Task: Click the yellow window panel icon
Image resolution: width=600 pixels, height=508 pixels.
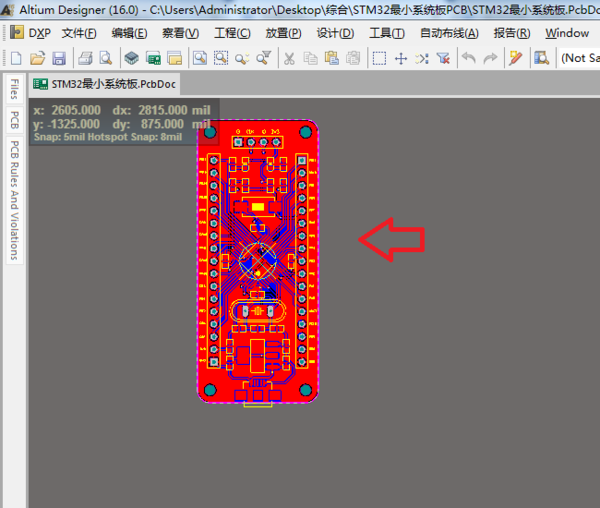Action: pyautogui.click(x=175, y=59)
